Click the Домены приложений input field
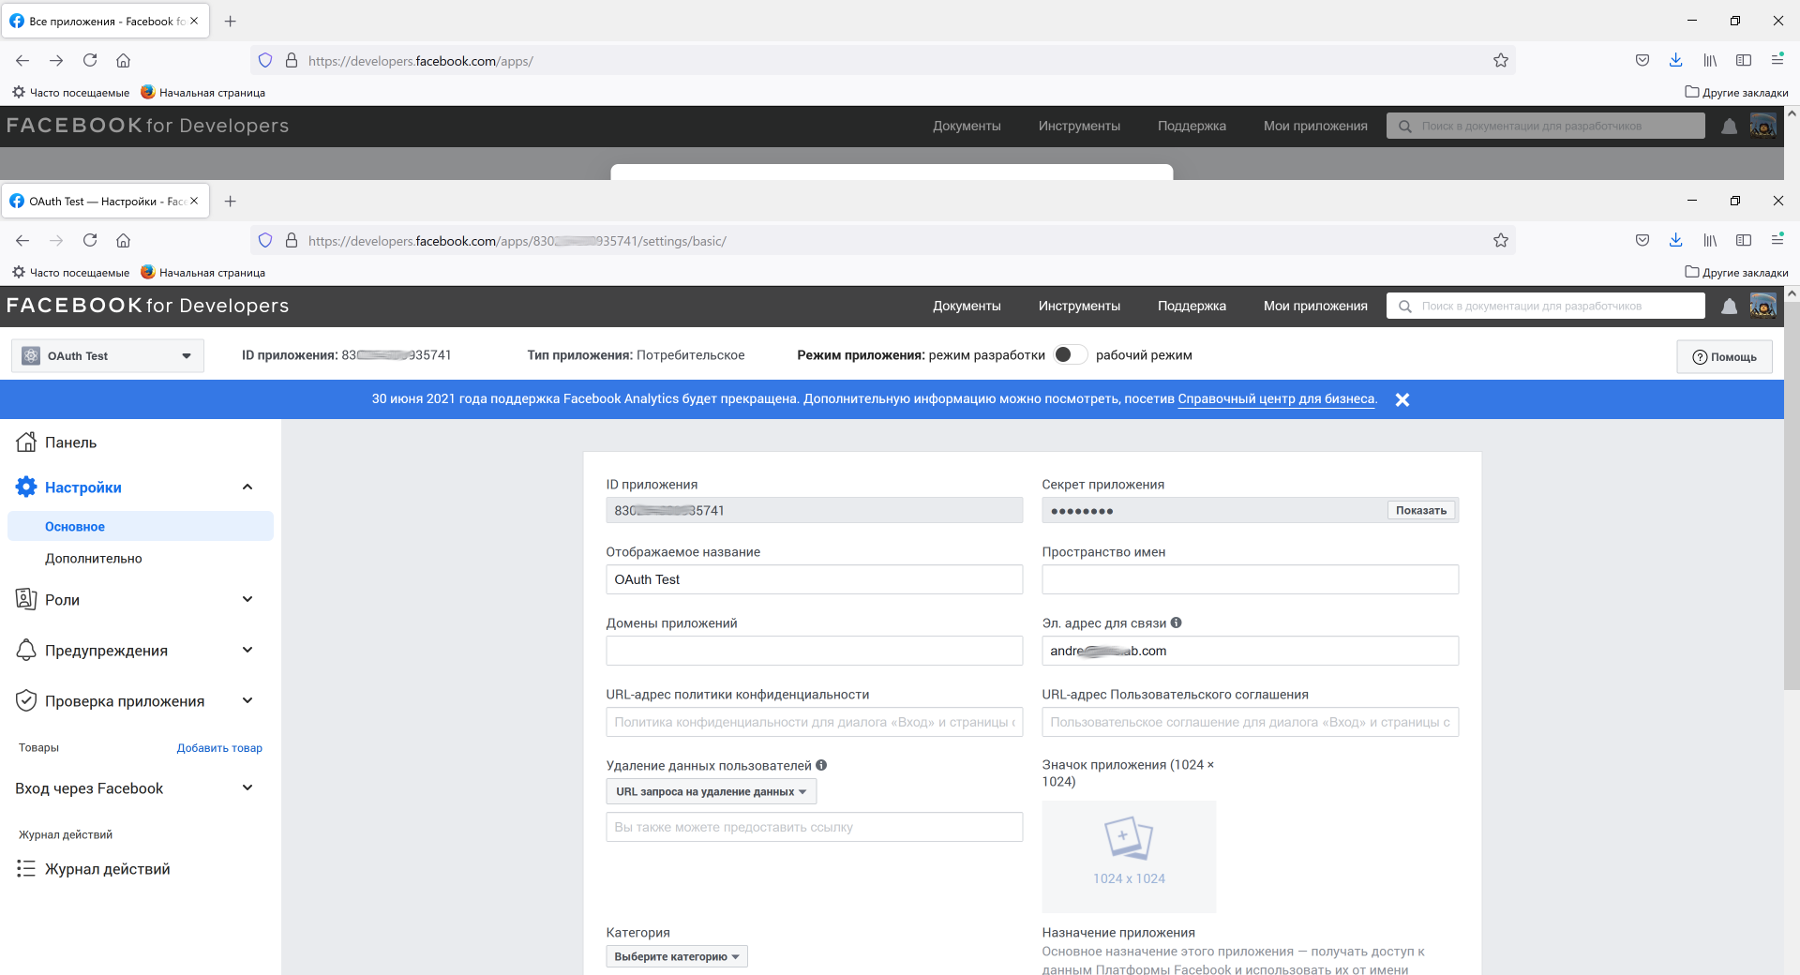Image resolution: width=1800 pixels, height=975 pixels. click(x=814, y=651)
